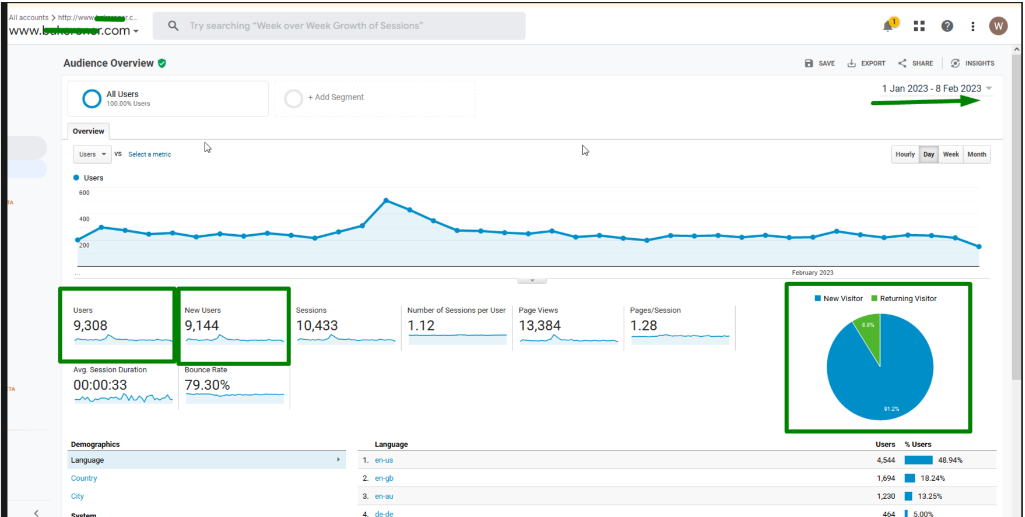Click the help question mark icon
1025x517 pixels.
[x=947, y=26]
